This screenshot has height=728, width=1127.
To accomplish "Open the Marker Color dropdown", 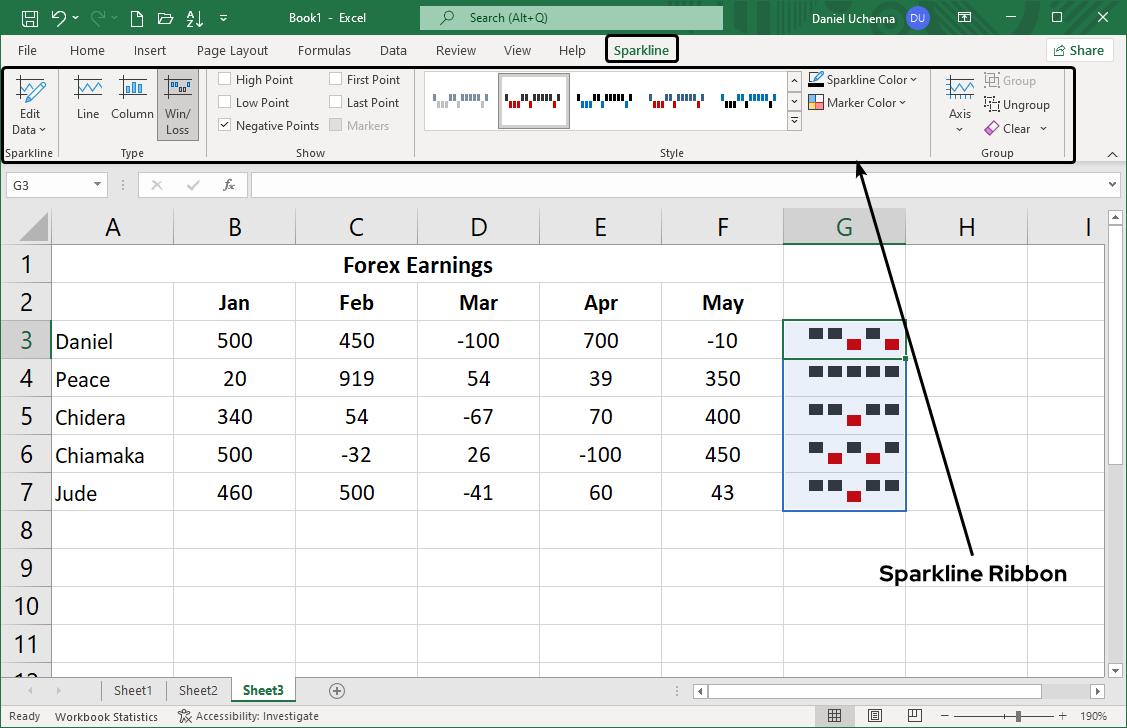I will 857,102.
